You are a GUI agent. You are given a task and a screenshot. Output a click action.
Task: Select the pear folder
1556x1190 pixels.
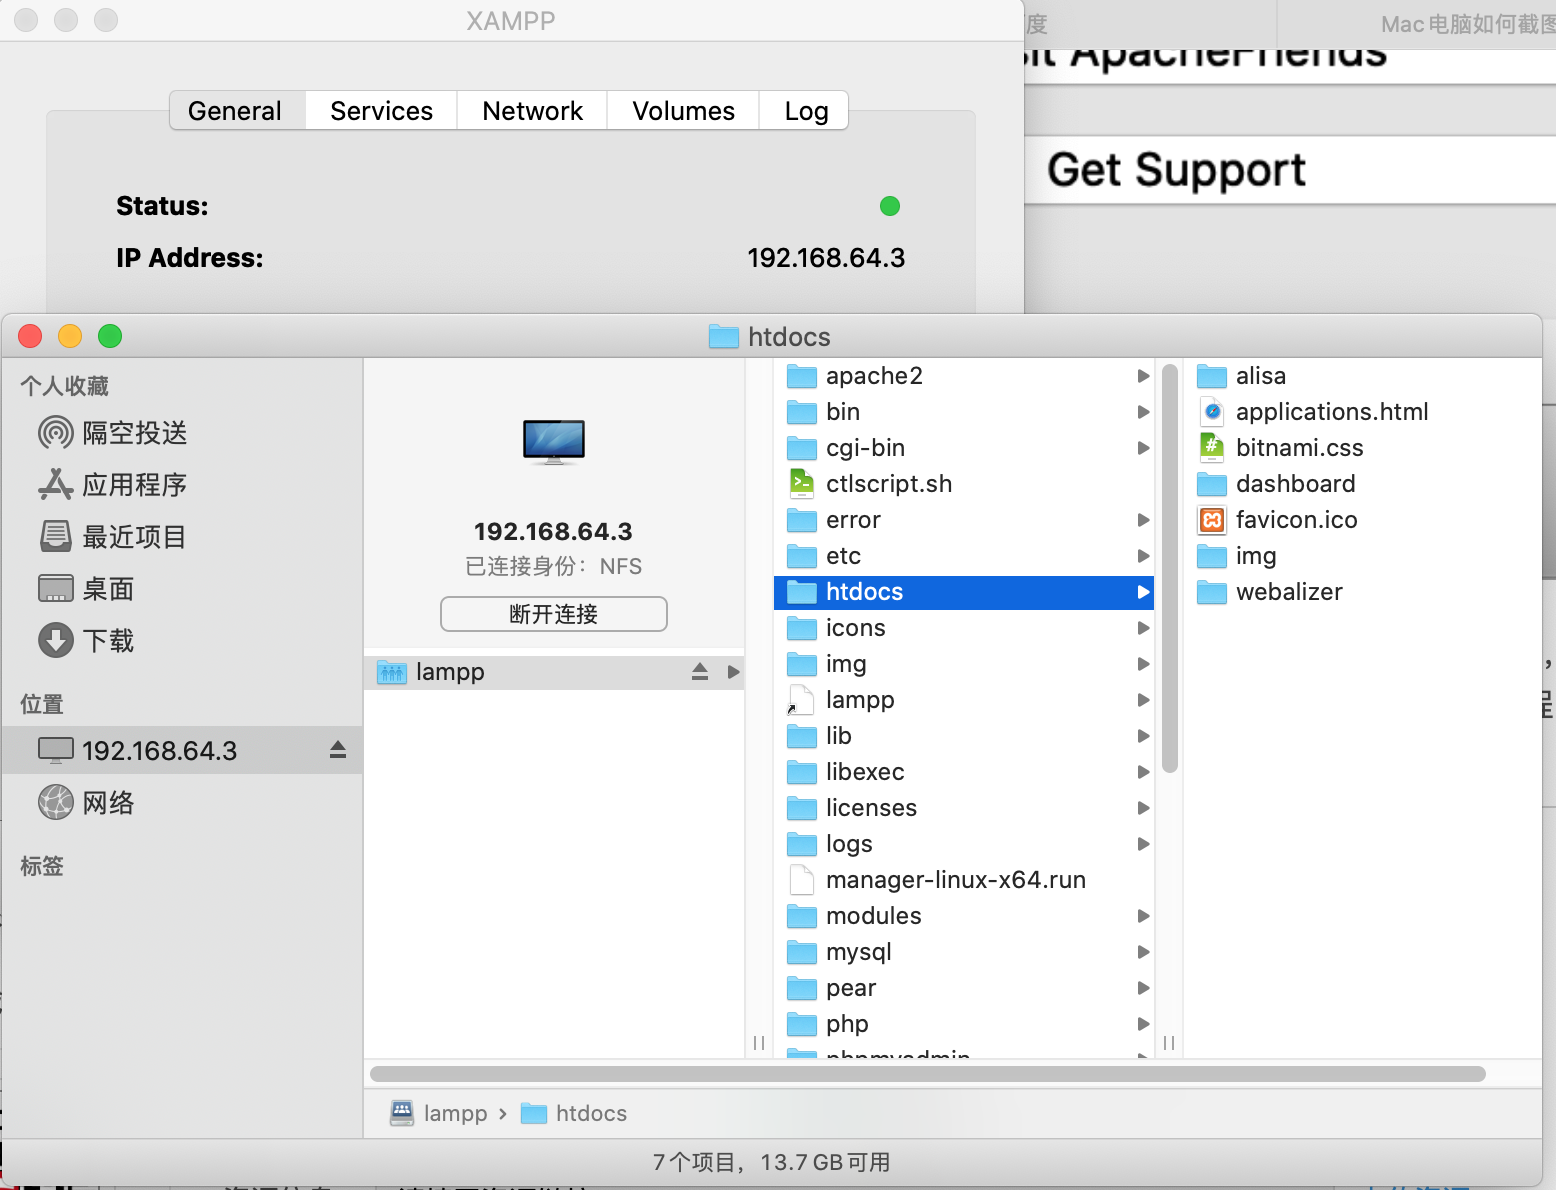click(x=964, y=988)
